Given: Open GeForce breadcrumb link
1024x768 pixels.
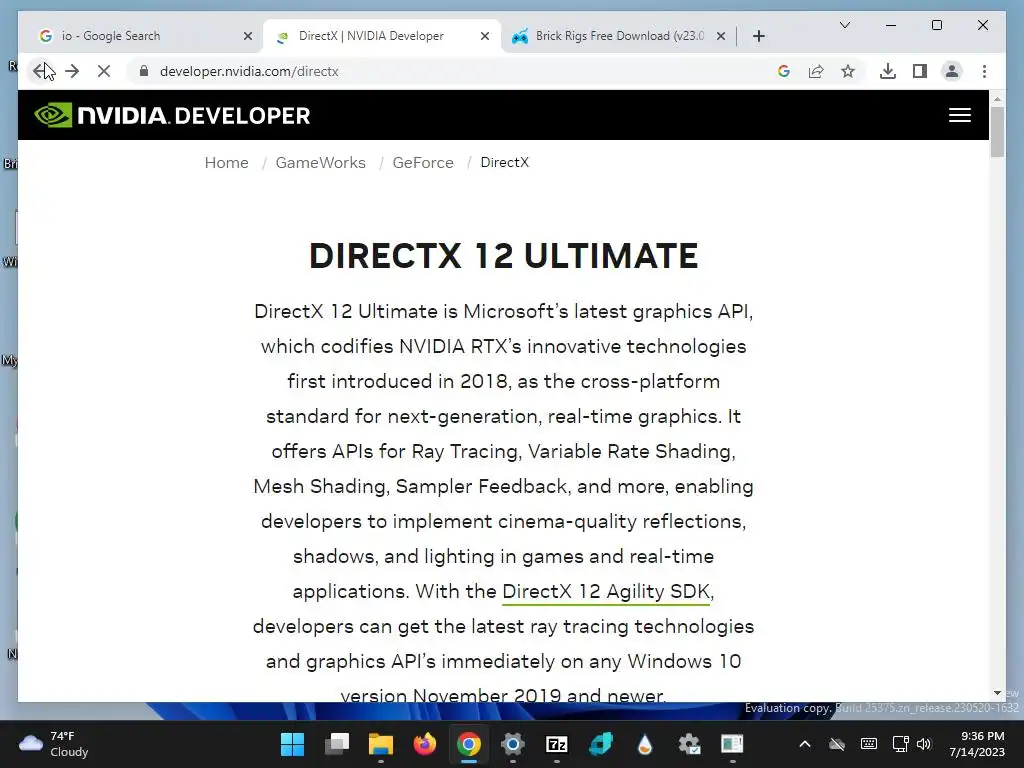Looking at the screenshot, I should tap(423, 163).
